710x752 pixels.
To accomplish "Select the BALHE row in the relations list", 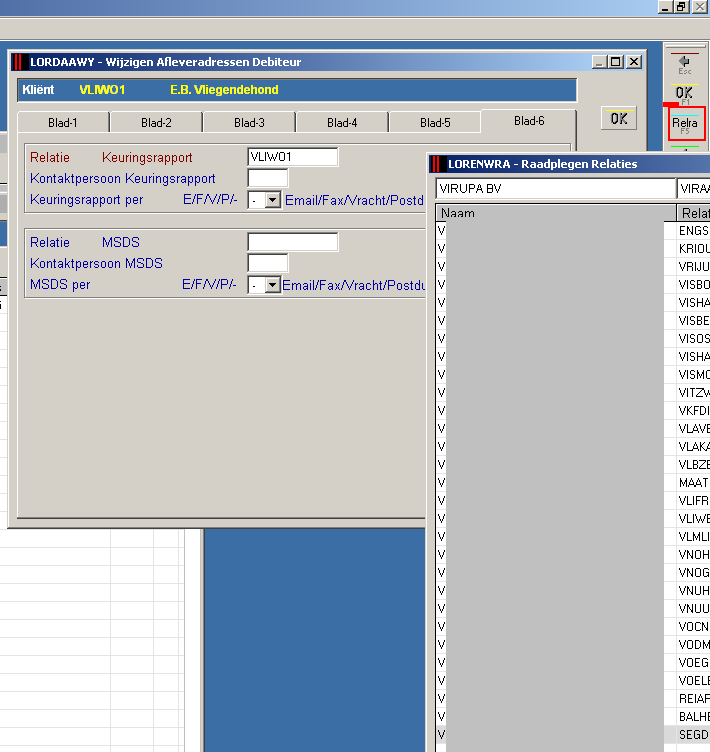I will click(x=573, y=716).
